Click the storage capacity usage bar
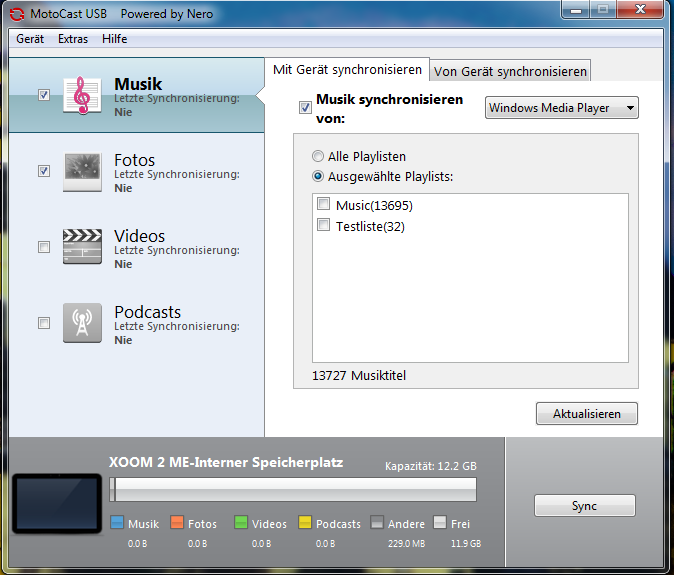Viewport: 674px width, 575px height. coord(293,489)
